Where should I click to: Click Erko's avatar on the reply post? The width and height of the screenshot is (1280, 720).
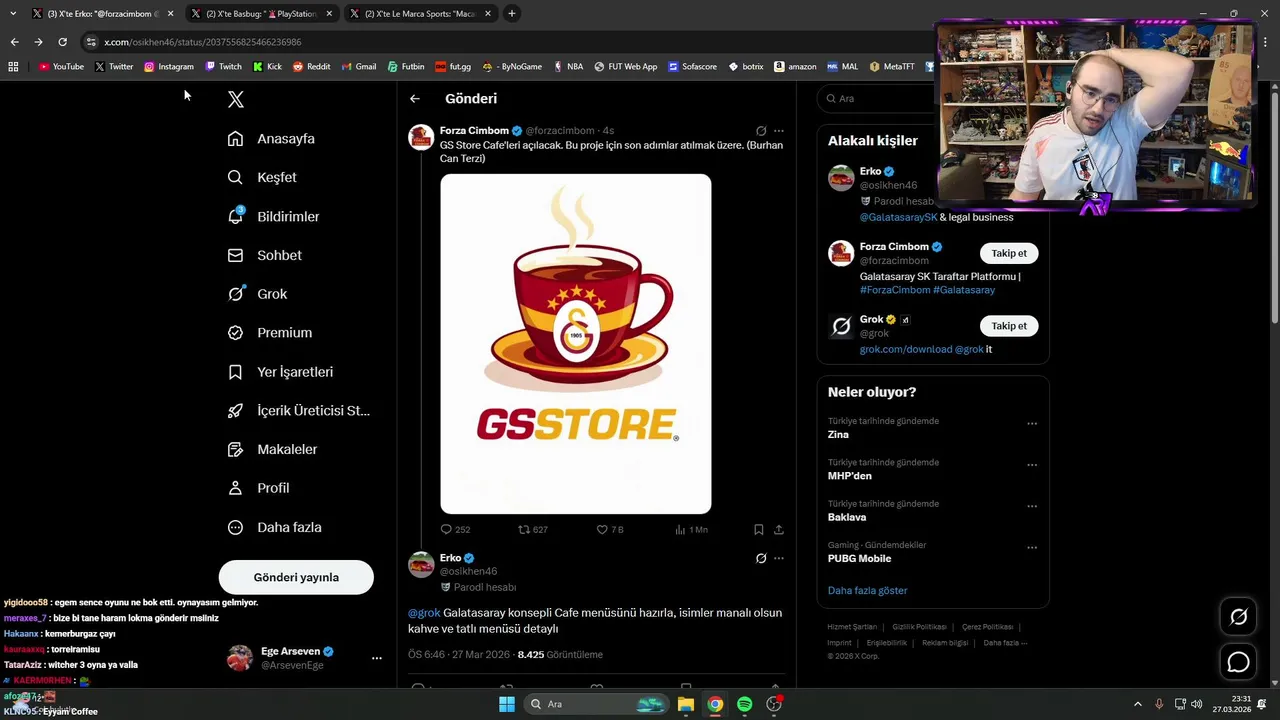click(x=421, y=564)
